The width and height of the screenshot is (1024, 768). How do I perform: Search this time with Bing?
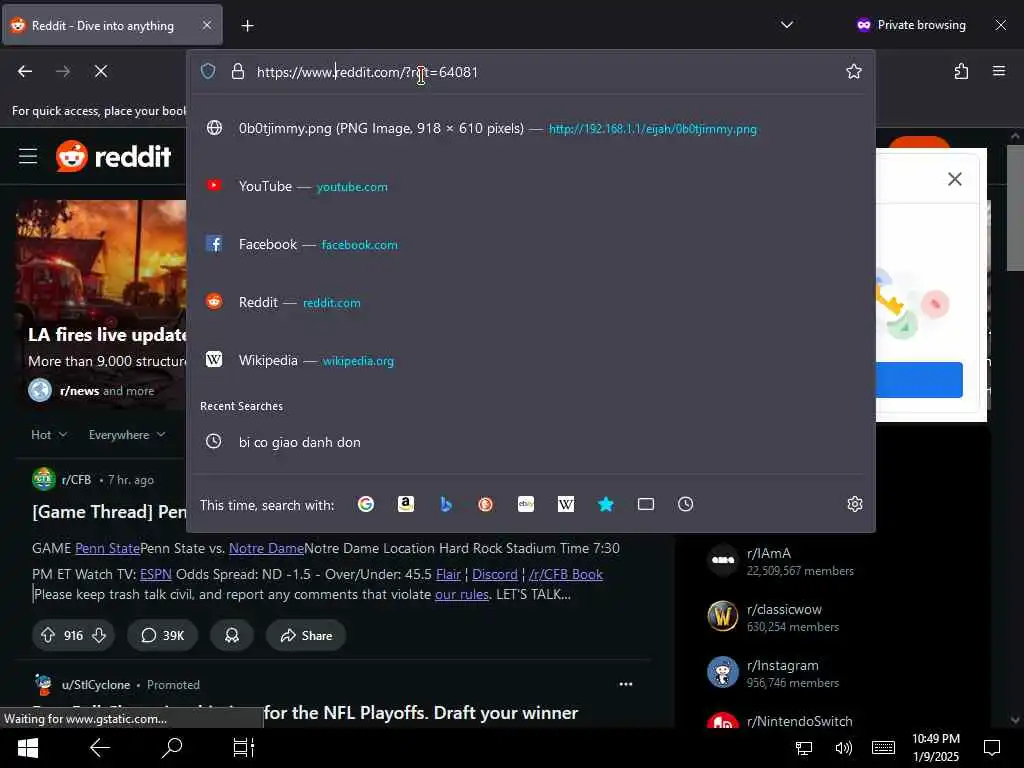(446, 504)
